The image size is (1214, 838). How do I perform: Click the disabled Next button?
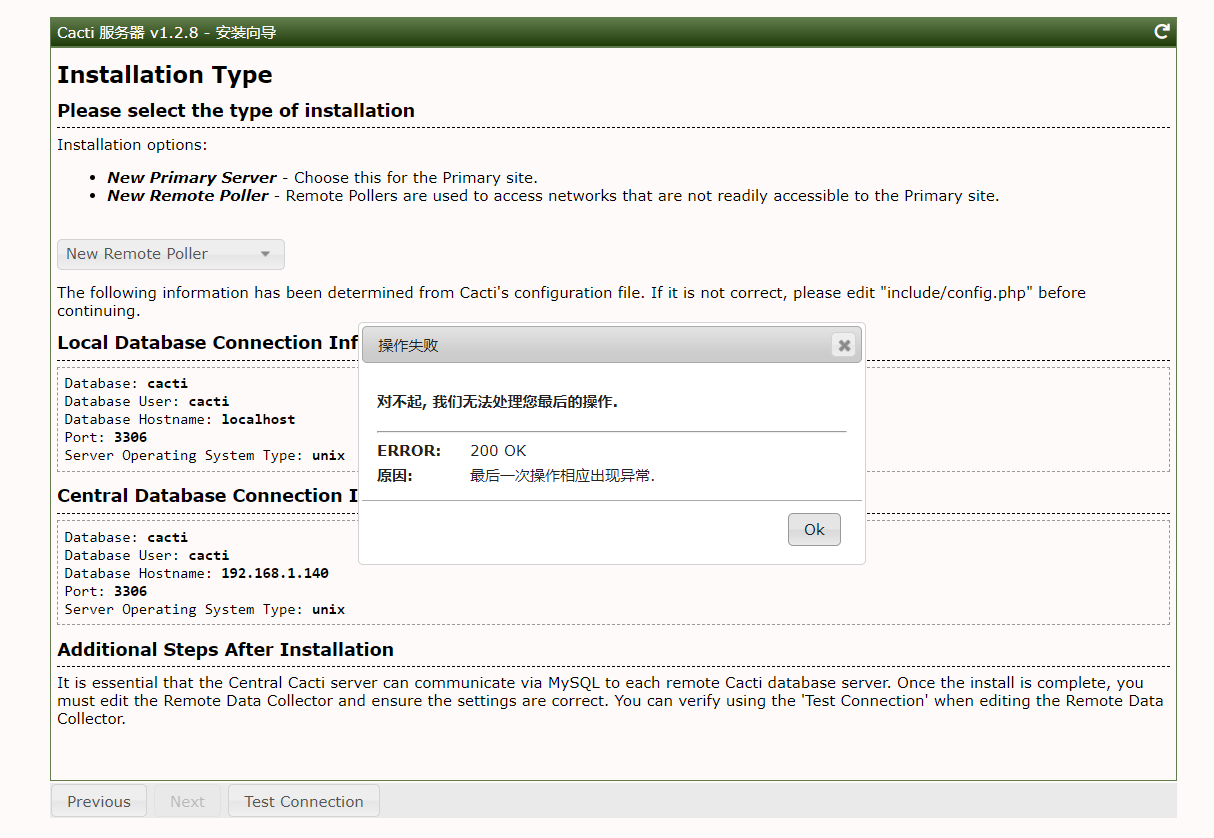187,801
